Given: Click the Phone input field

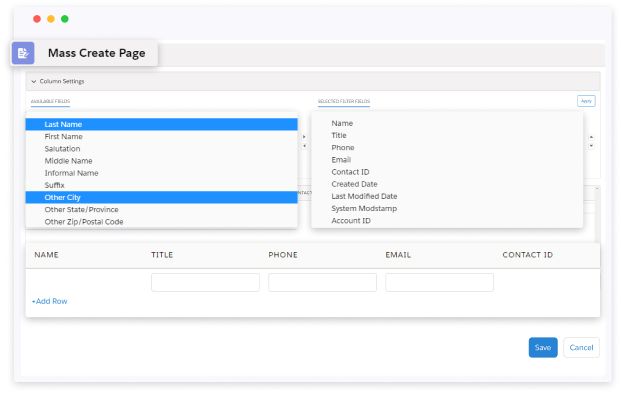Looking at the screenshot, I should click(322, 283).
